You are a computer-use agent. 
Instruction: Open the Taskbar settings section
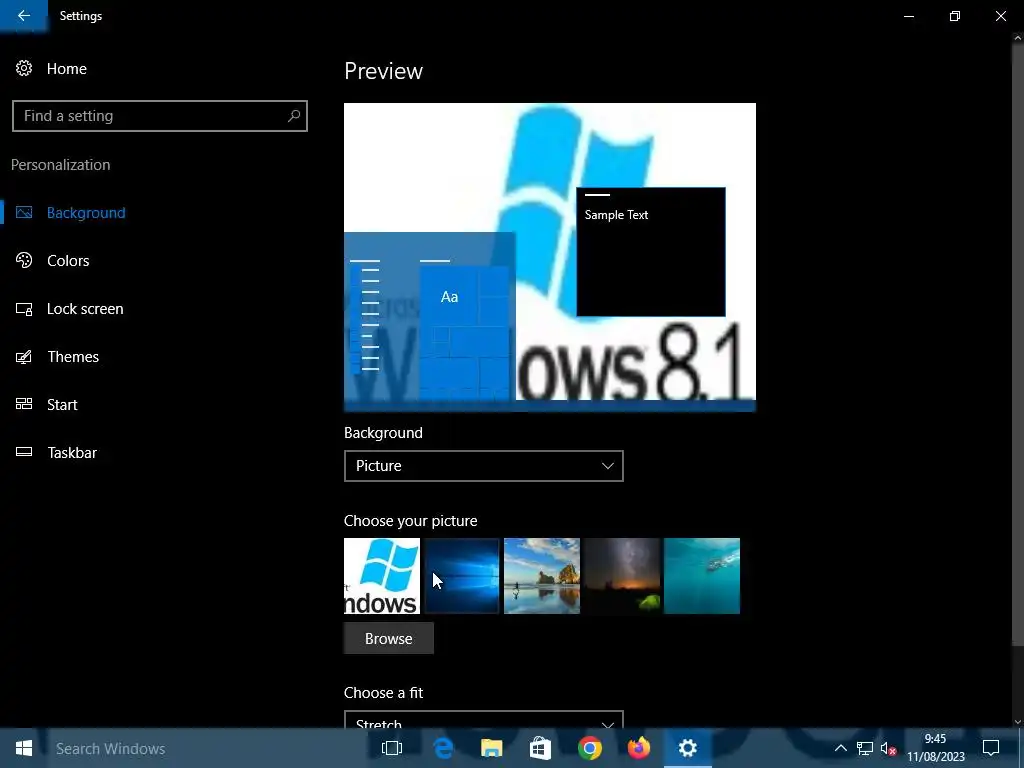point(72,453)
